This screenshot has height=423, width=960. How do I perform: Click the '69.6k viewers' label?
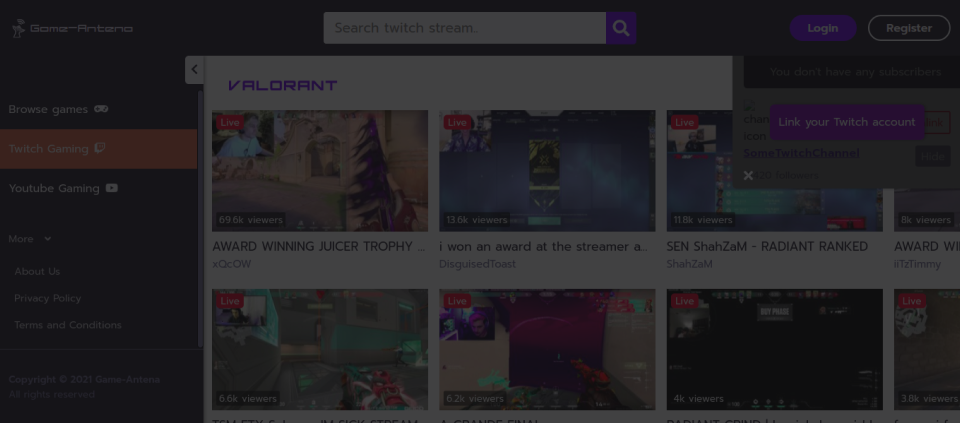click(251, 220)
